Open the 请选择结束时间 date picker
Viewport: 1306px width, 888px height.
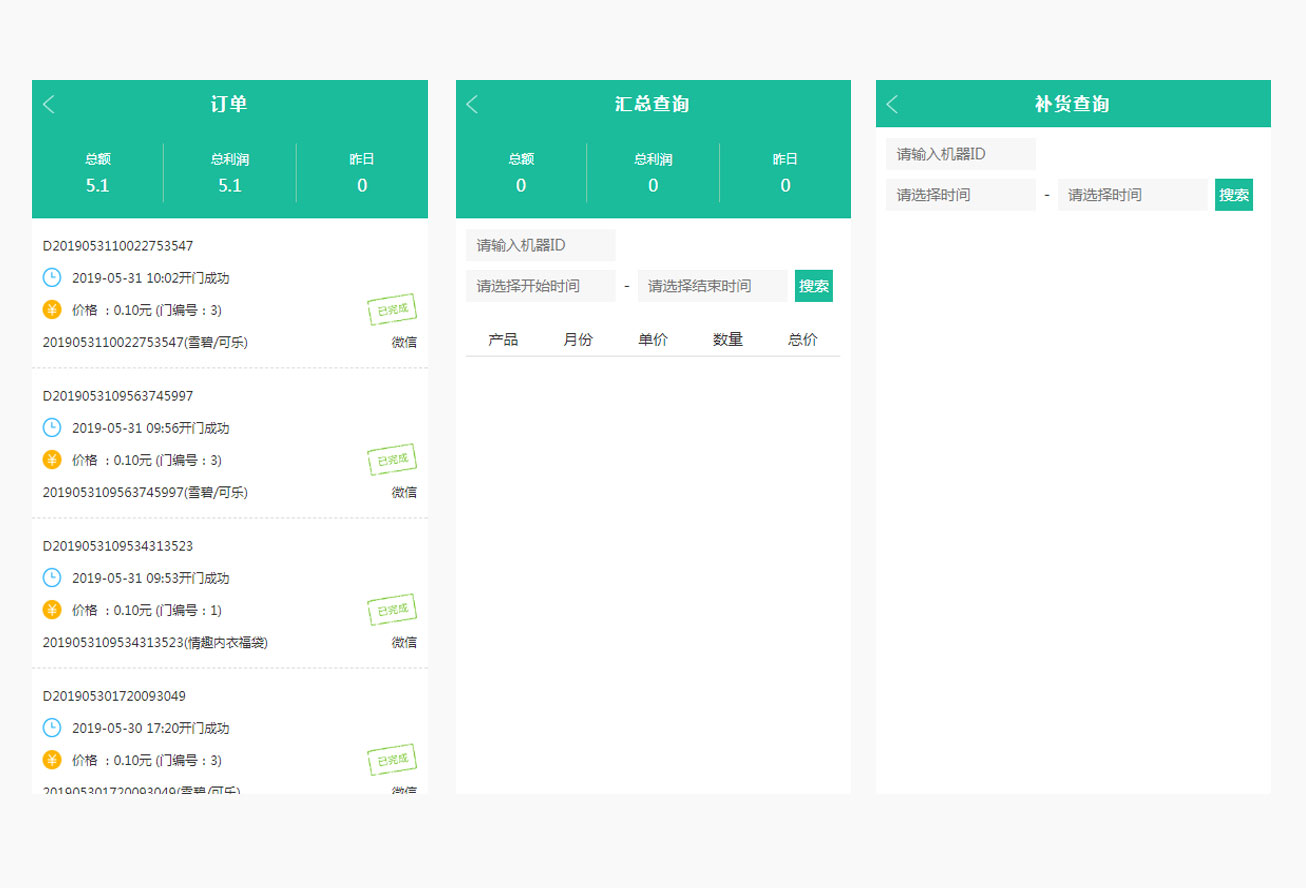pyautogui.click(x=713, y=286)
